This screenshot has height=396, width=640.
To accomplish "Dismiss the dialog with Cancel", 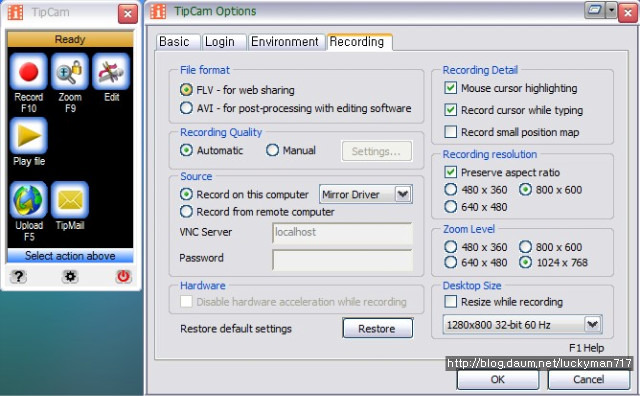I will (x=588, y=380).
